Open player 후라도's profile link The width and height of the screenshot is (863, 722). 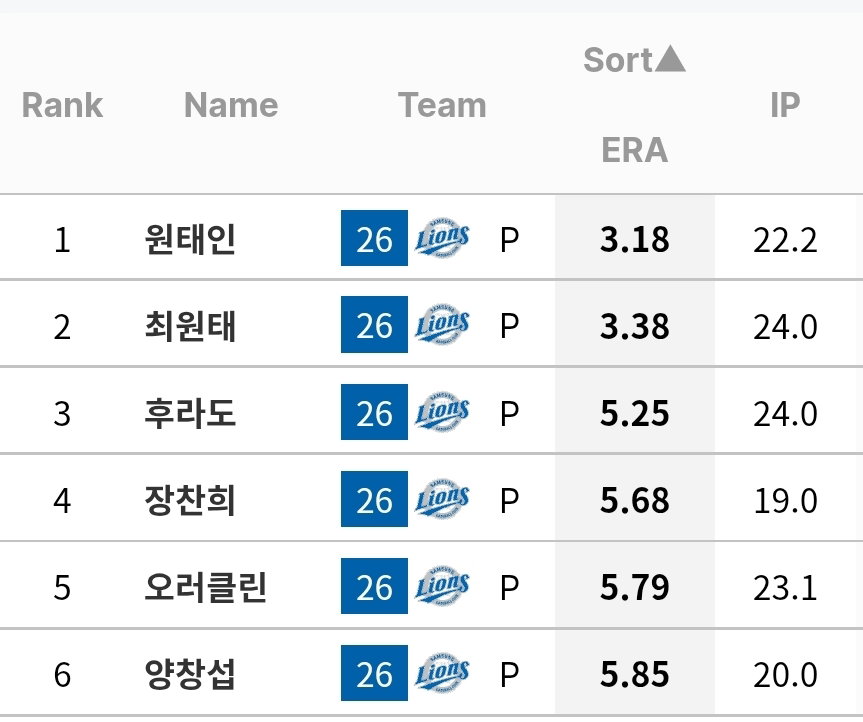190,412
